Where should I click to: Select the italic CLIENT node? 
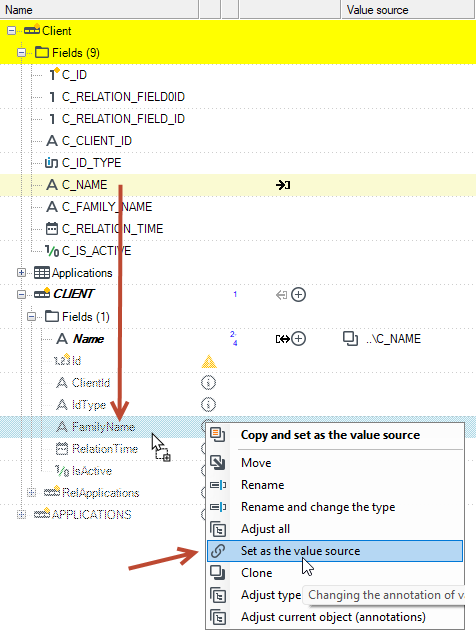[74, 294]
